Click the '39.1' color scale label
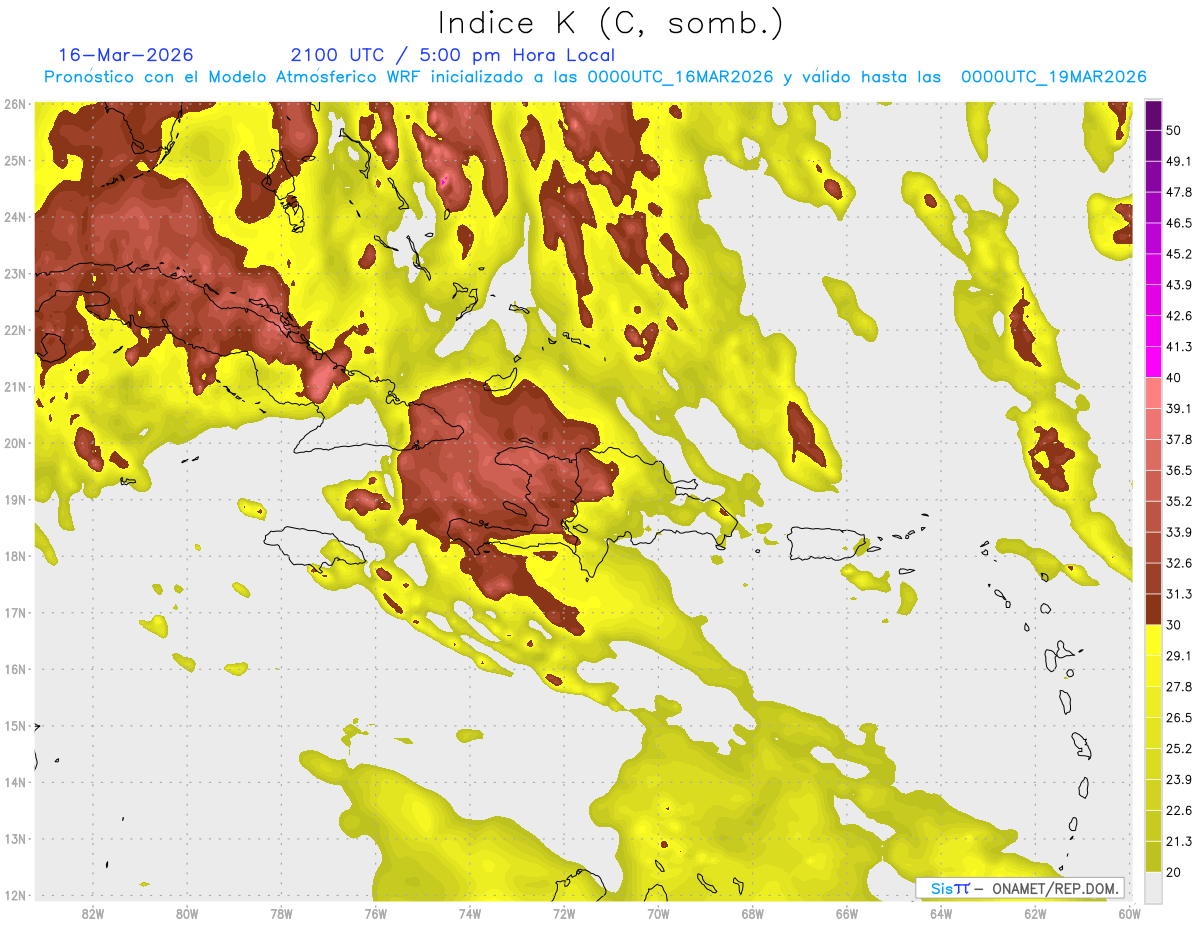The width and height of the screenshot is (1200, 927). (x=1179, y=409)
